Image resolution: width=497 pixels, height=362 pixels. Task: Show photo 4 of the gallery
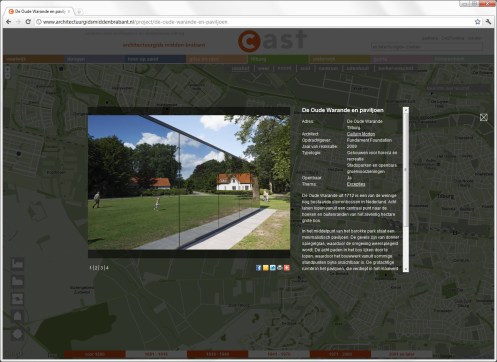pyautogui.click(x=107, y=268)
